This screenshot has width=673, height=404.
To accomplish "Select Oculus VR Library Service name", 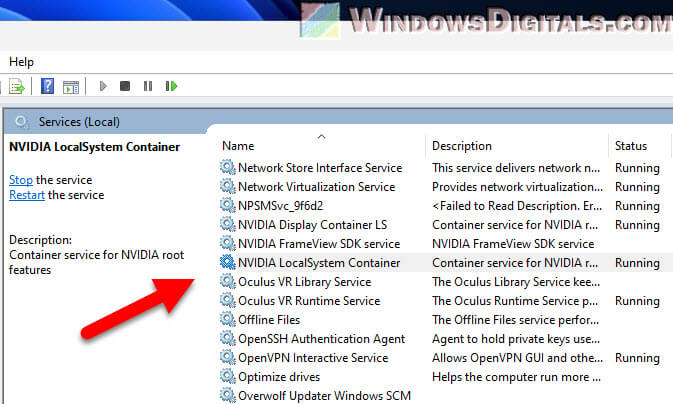I will coord(304,282).
